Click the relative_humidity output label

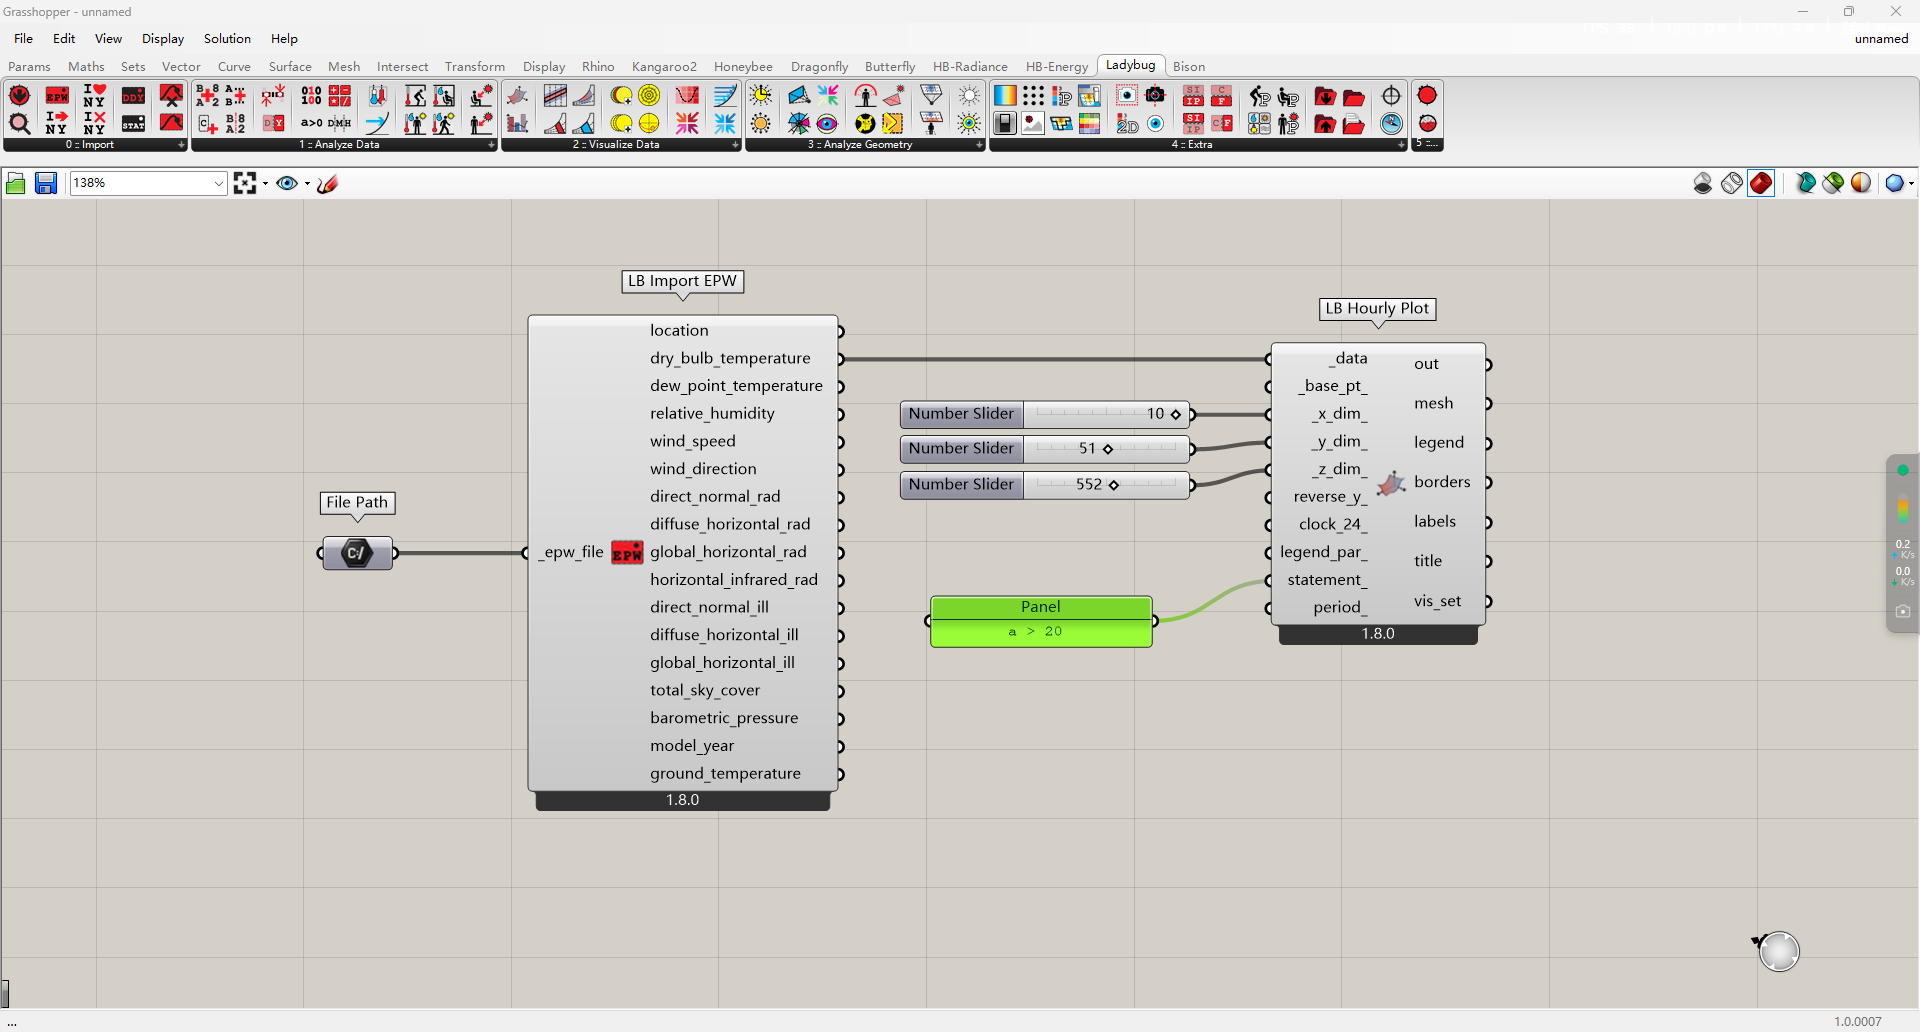(x=712, y=414)
